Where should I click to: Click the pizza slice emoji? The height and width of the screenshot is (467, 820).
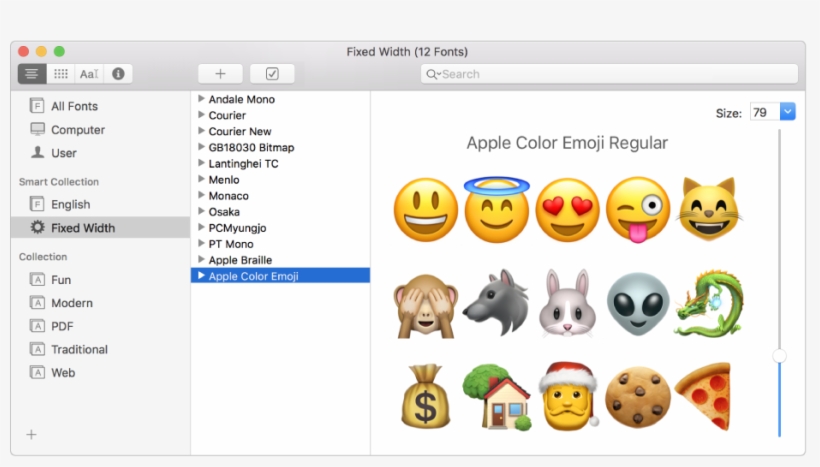(x=703, y=396)
